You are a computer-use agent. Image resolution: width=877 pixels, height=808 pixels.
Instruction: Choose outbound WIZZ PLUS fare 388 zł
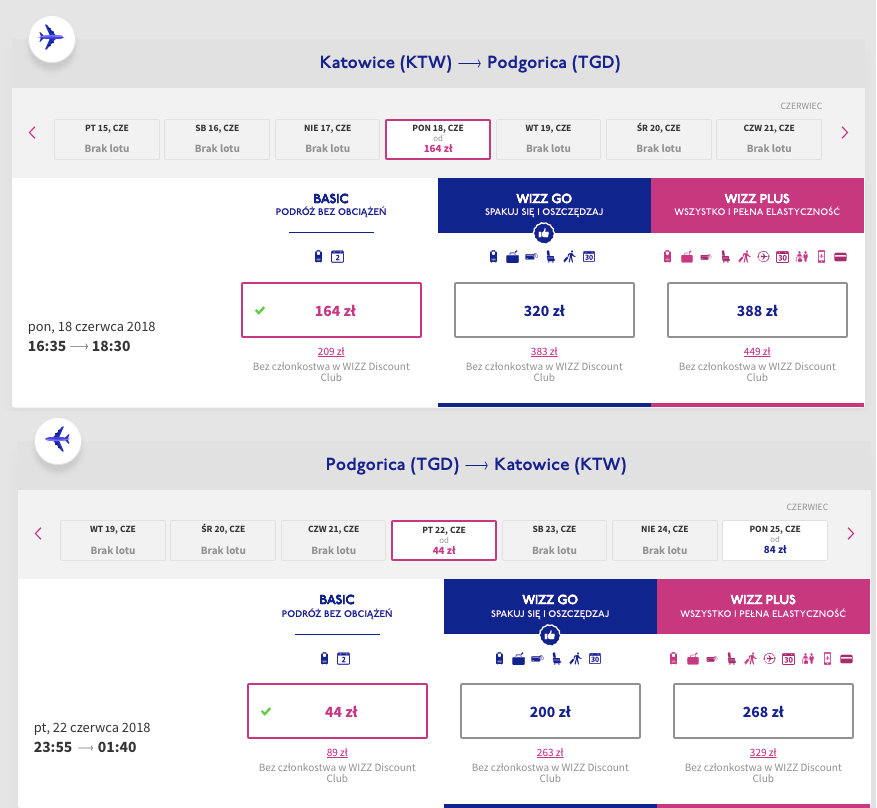pyautogui.click(x=757, y=310)
